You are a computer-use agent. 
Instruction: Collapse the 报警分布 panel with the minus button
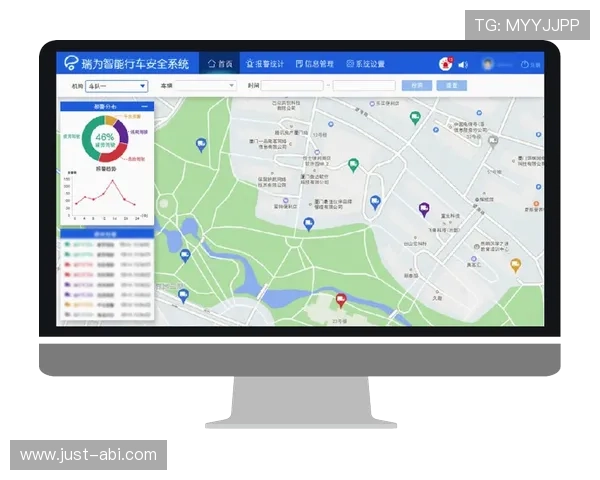tap(145, 105)
